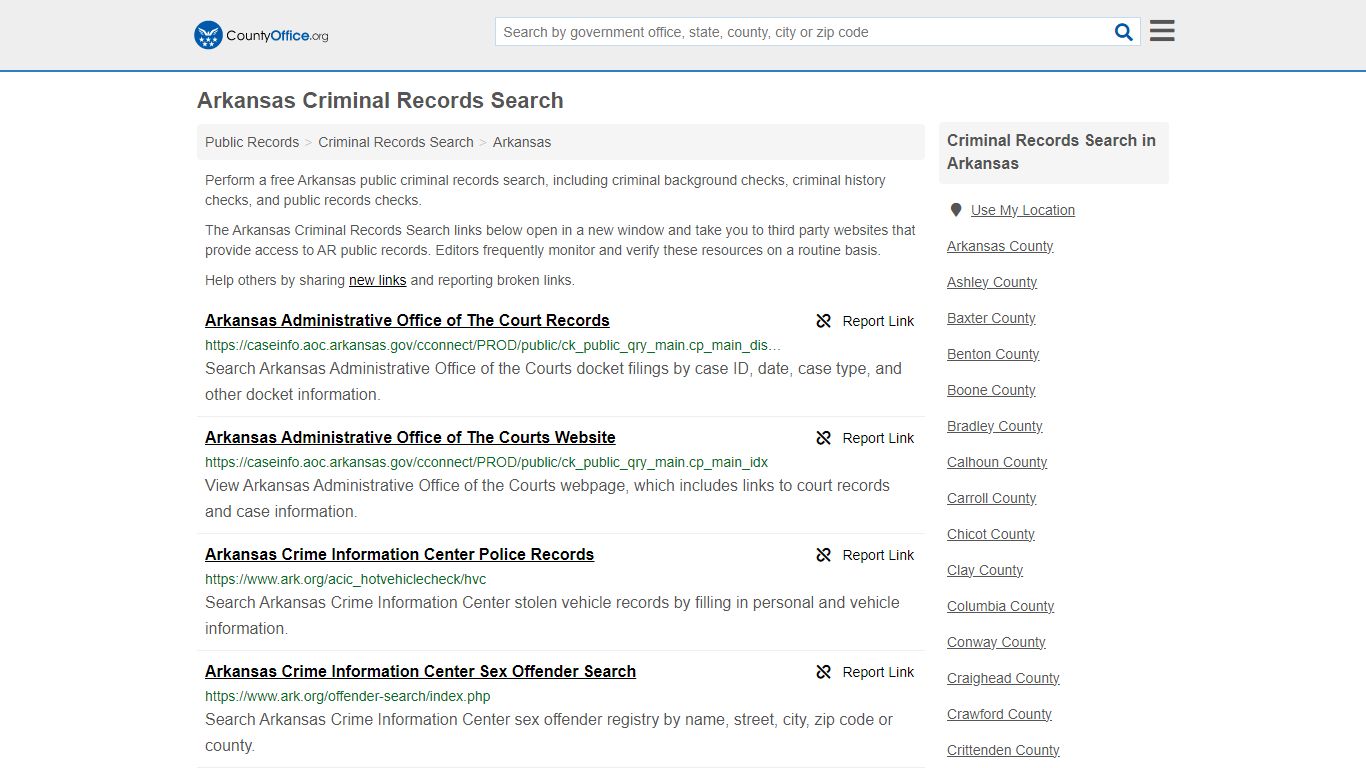The height and width of the screenshot is (768, 1366).
Task: Click Criminal Records Search in Arkansas sidebar heading
Action: 1051,152
